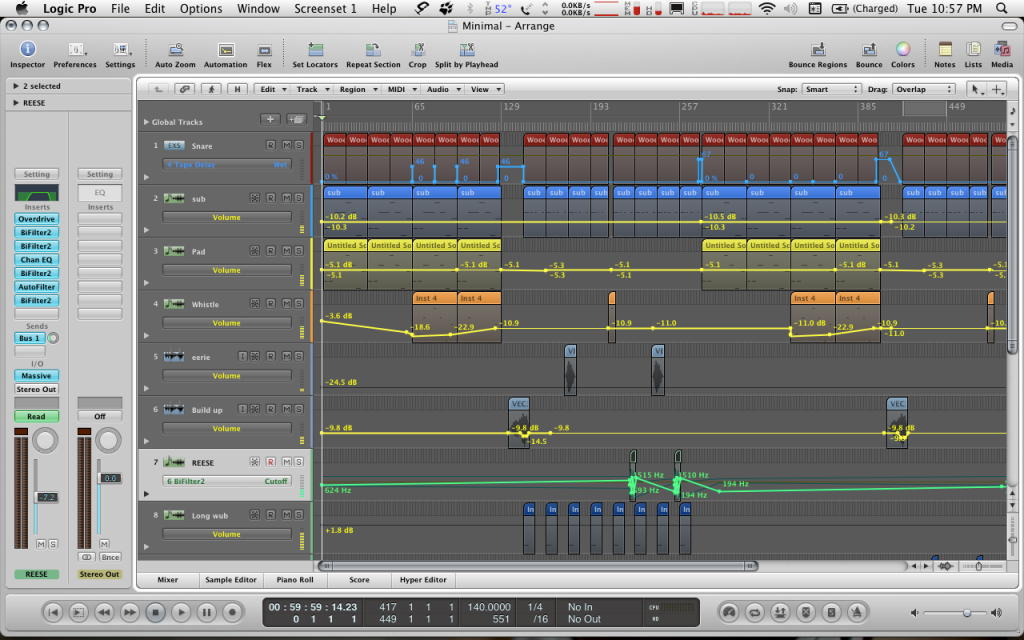Mute the Build up track

(287, 409)
